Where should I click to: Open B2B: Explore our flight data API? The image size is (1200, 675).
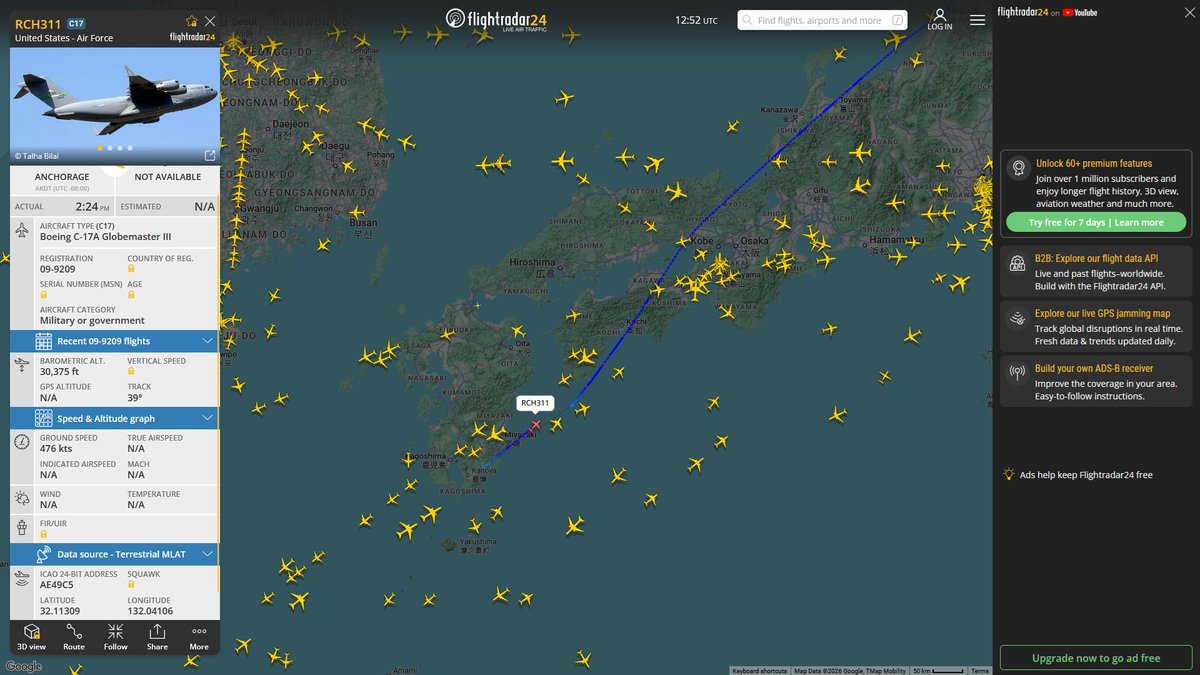tap(1096, 272)
